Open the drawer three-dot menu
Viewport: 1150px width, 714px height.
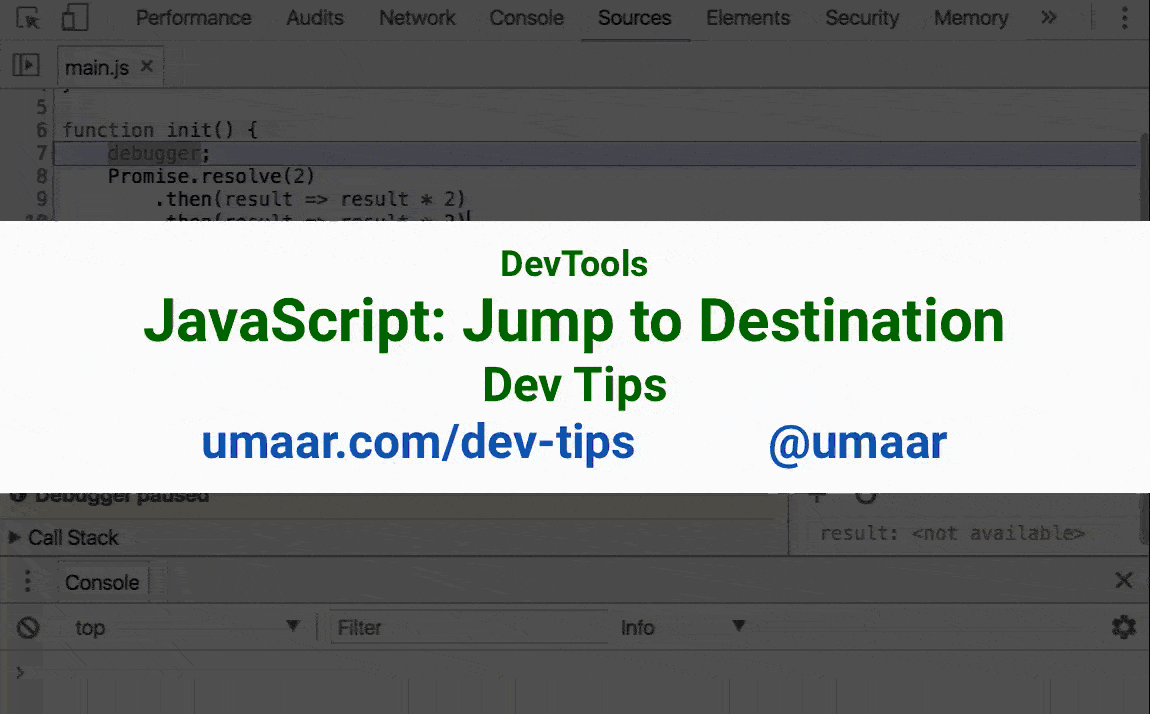pyautogui.click(x=28, y=581)
